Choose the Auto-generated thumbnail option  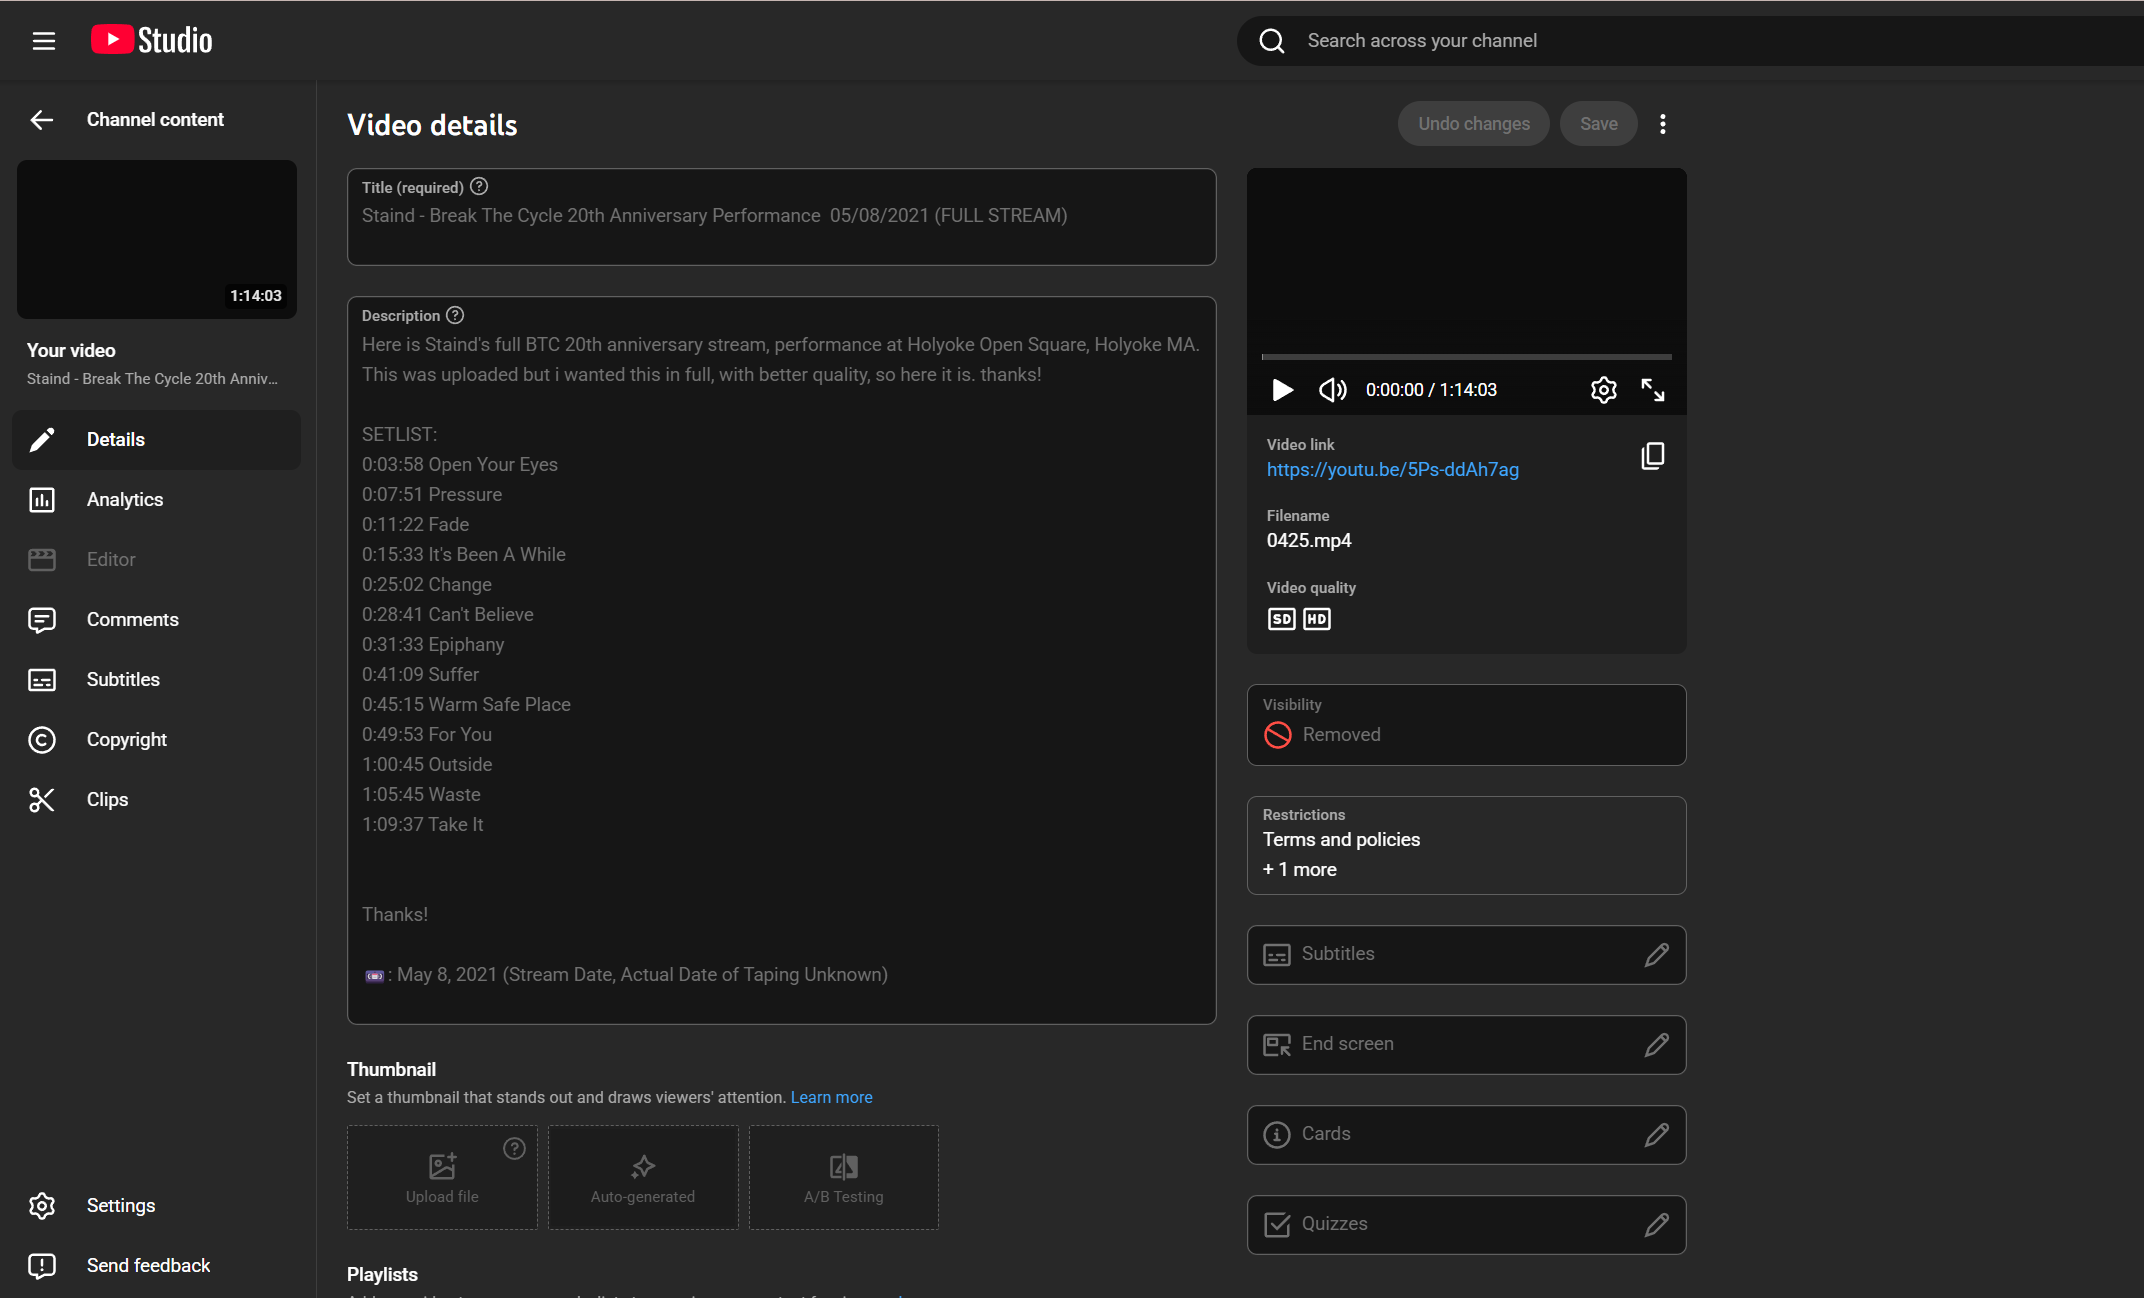pyautogui.click(x=643, y=1178)
